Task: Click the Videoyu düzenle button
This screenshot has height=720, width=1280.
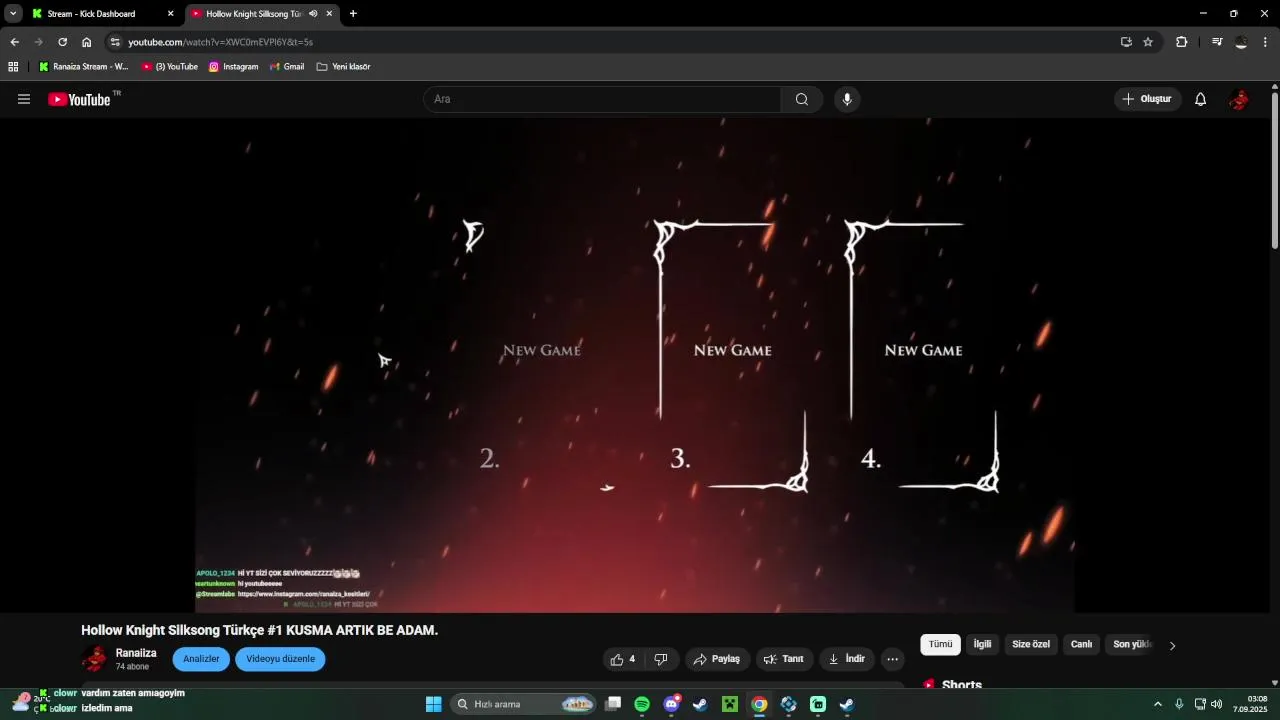Action: [x=281, y=659]
